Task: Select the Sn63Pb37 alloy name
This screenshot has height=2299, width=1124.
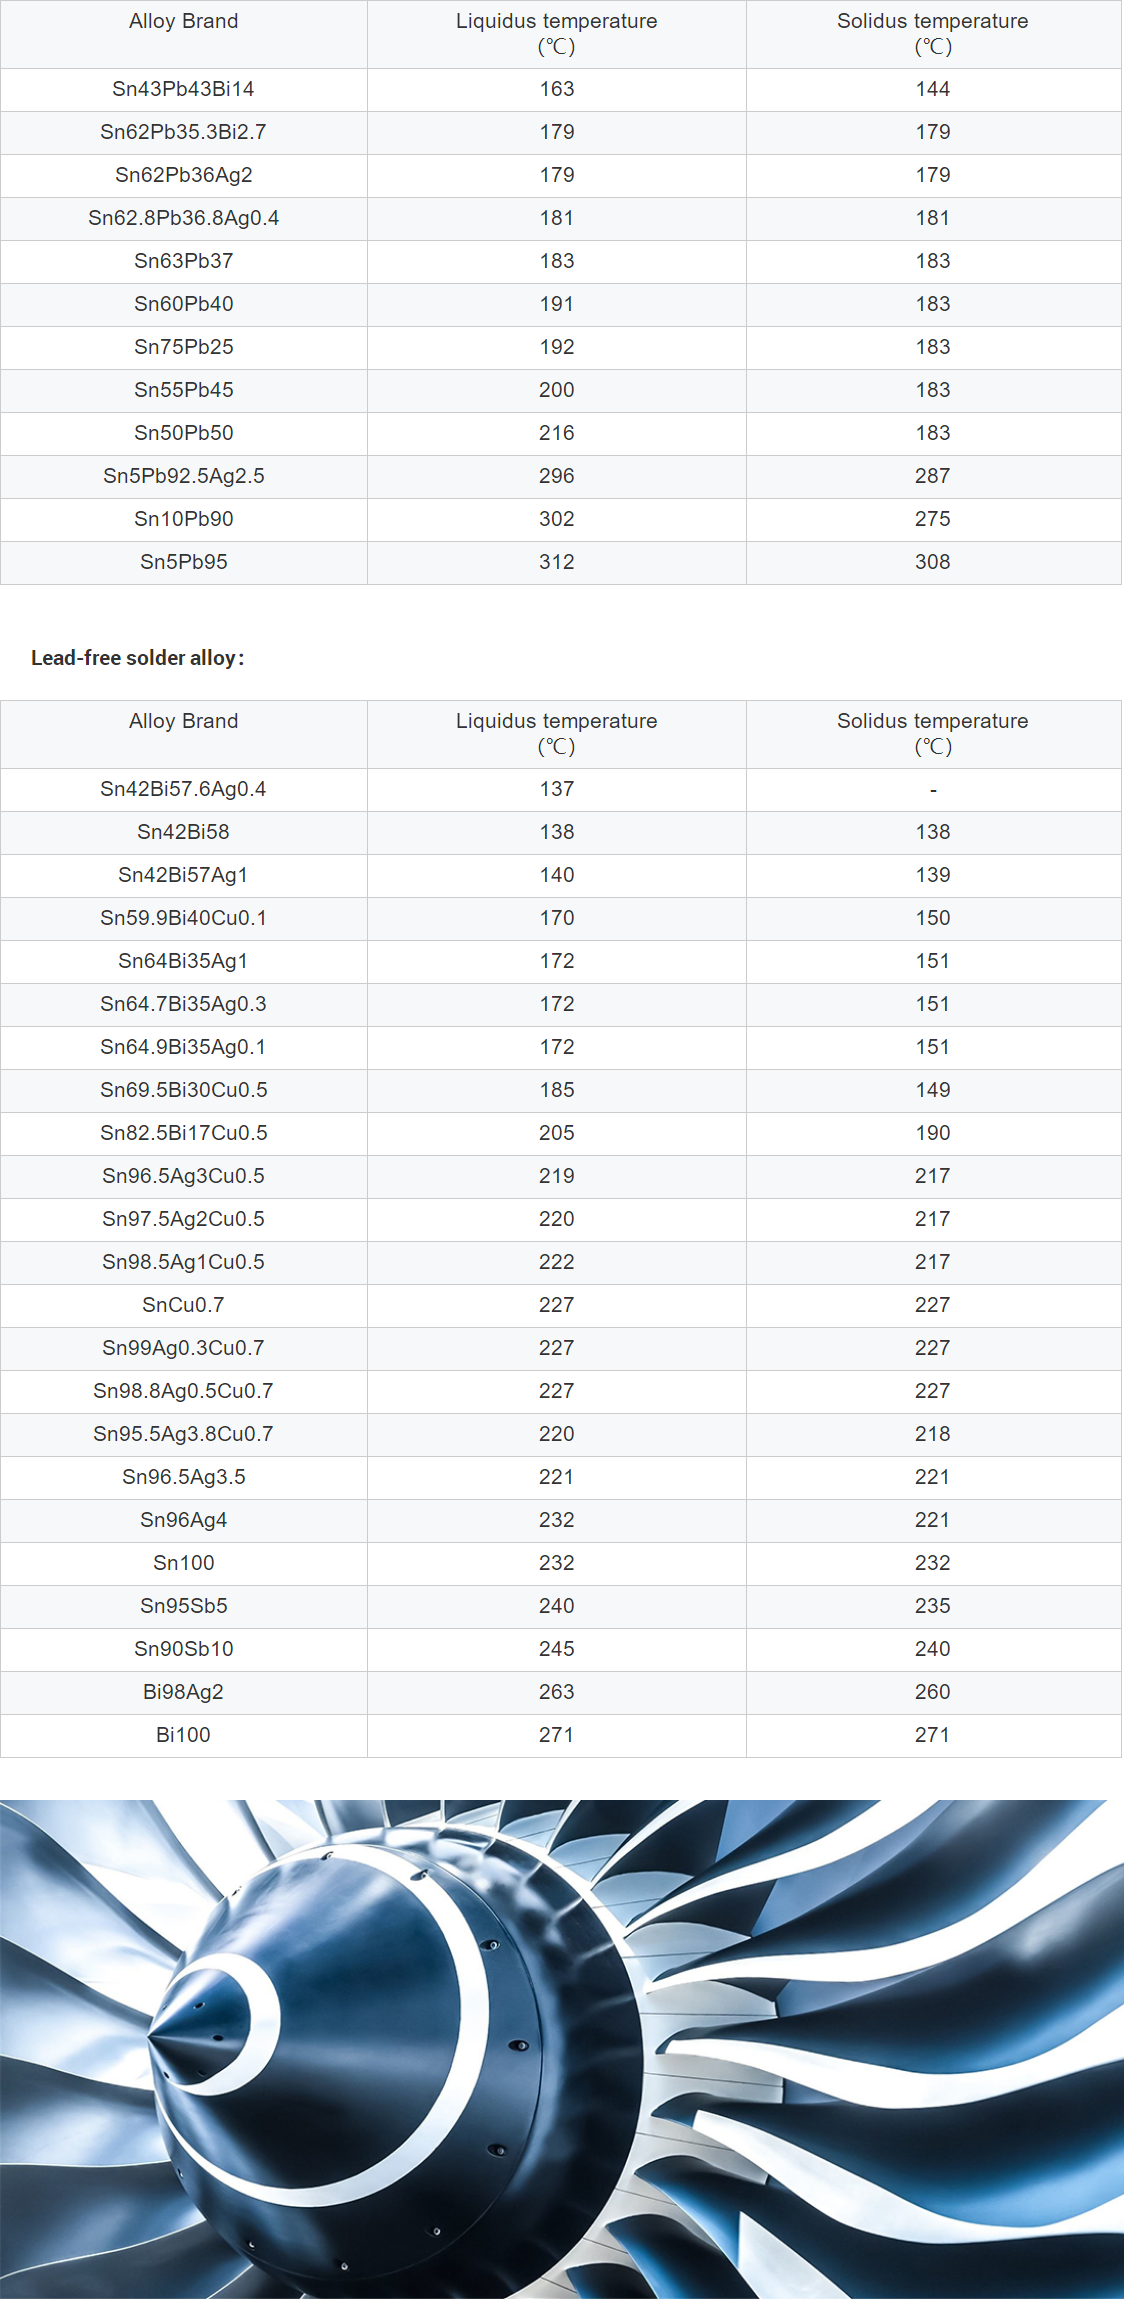Action: tap(183, 261)
